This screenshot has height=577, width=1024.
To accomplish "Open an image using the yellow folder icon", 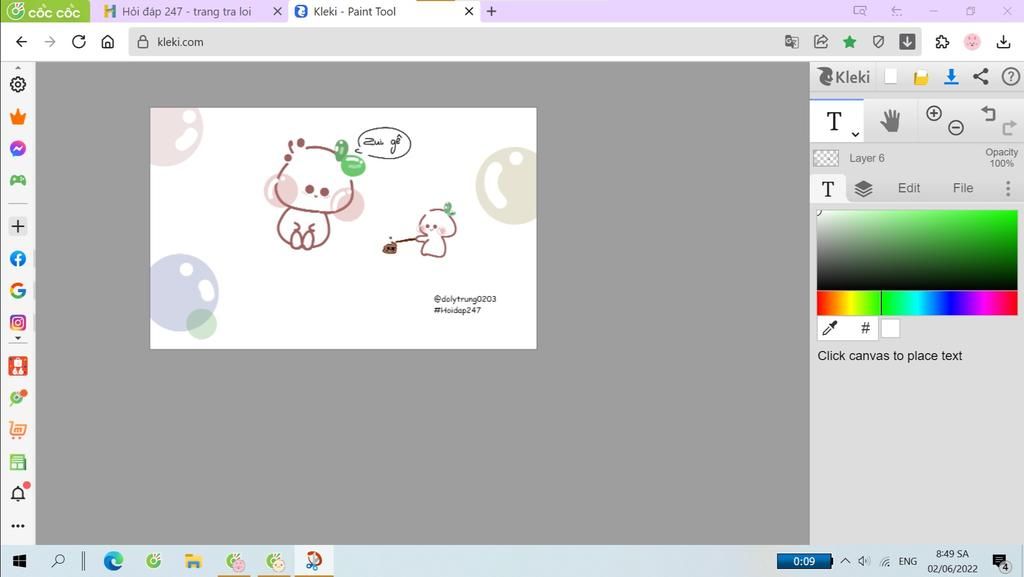I will click(921, 78).
